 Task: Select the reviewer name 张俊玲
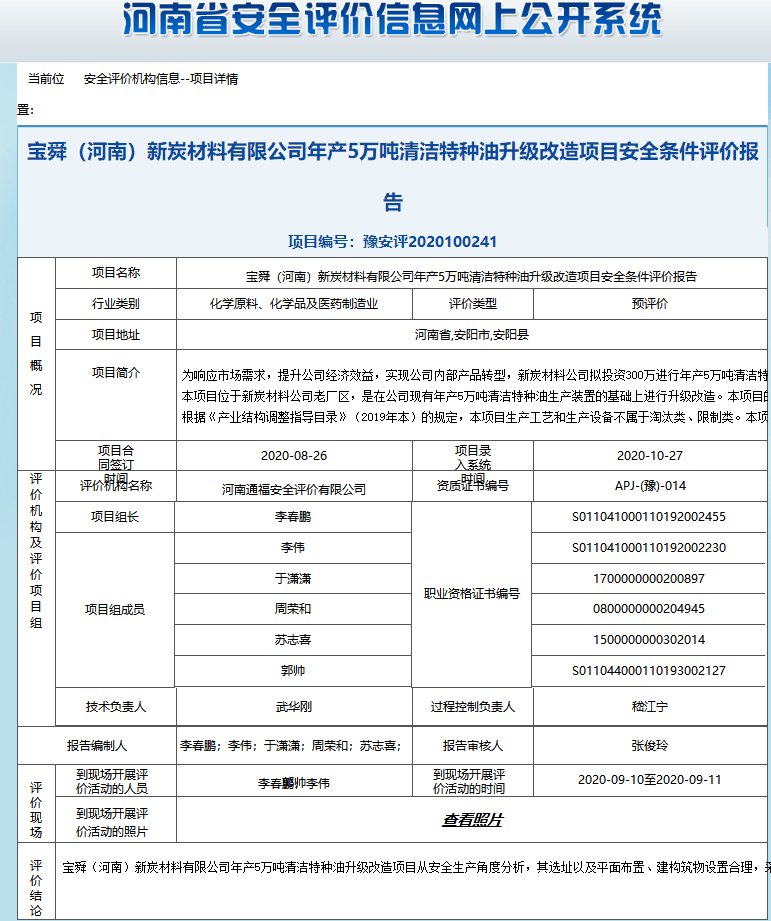pos(650,745)
